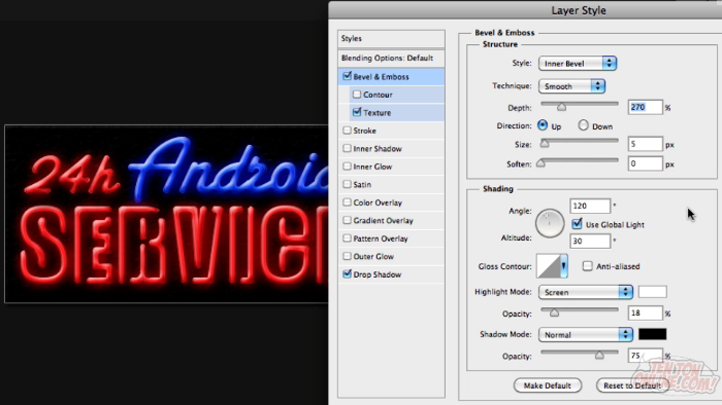Open the black Shadow color swatch
This screenshot has height=405, width=722.
[652, 334]
